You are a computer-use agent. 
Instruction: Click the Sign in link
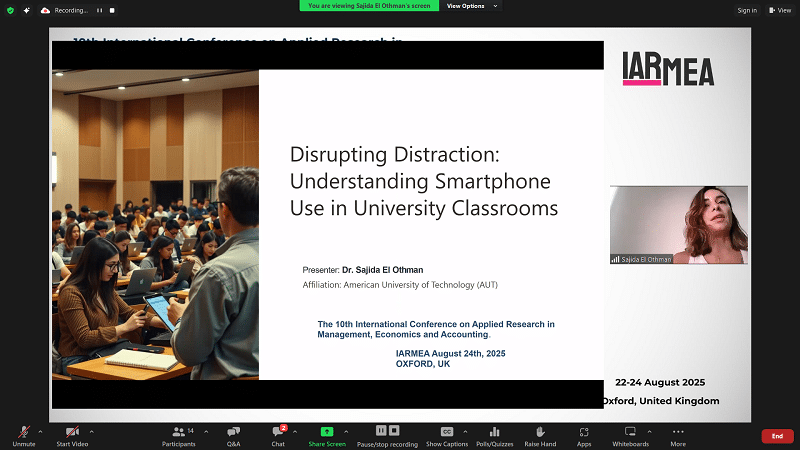pos(747,10)
